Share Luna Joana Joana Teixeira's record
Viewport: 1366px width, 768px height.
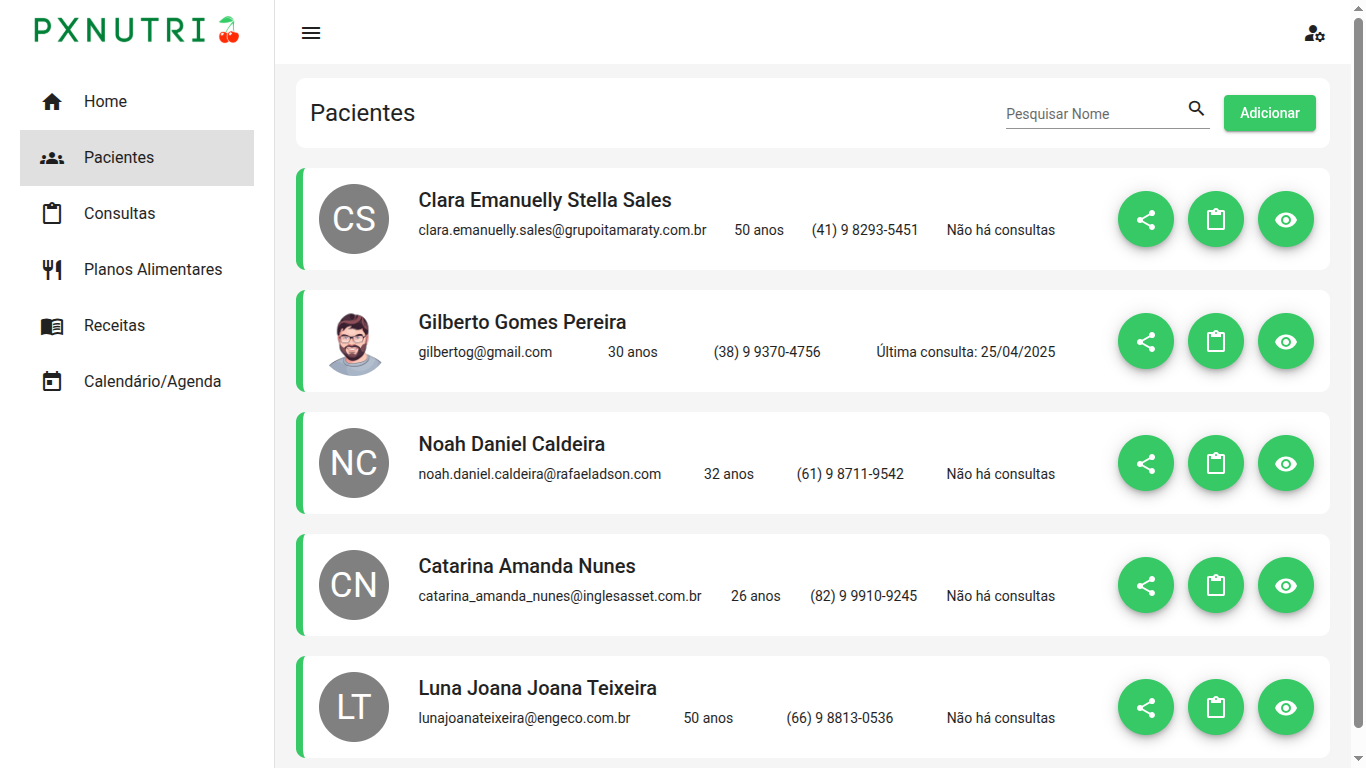click(1146, 707)
